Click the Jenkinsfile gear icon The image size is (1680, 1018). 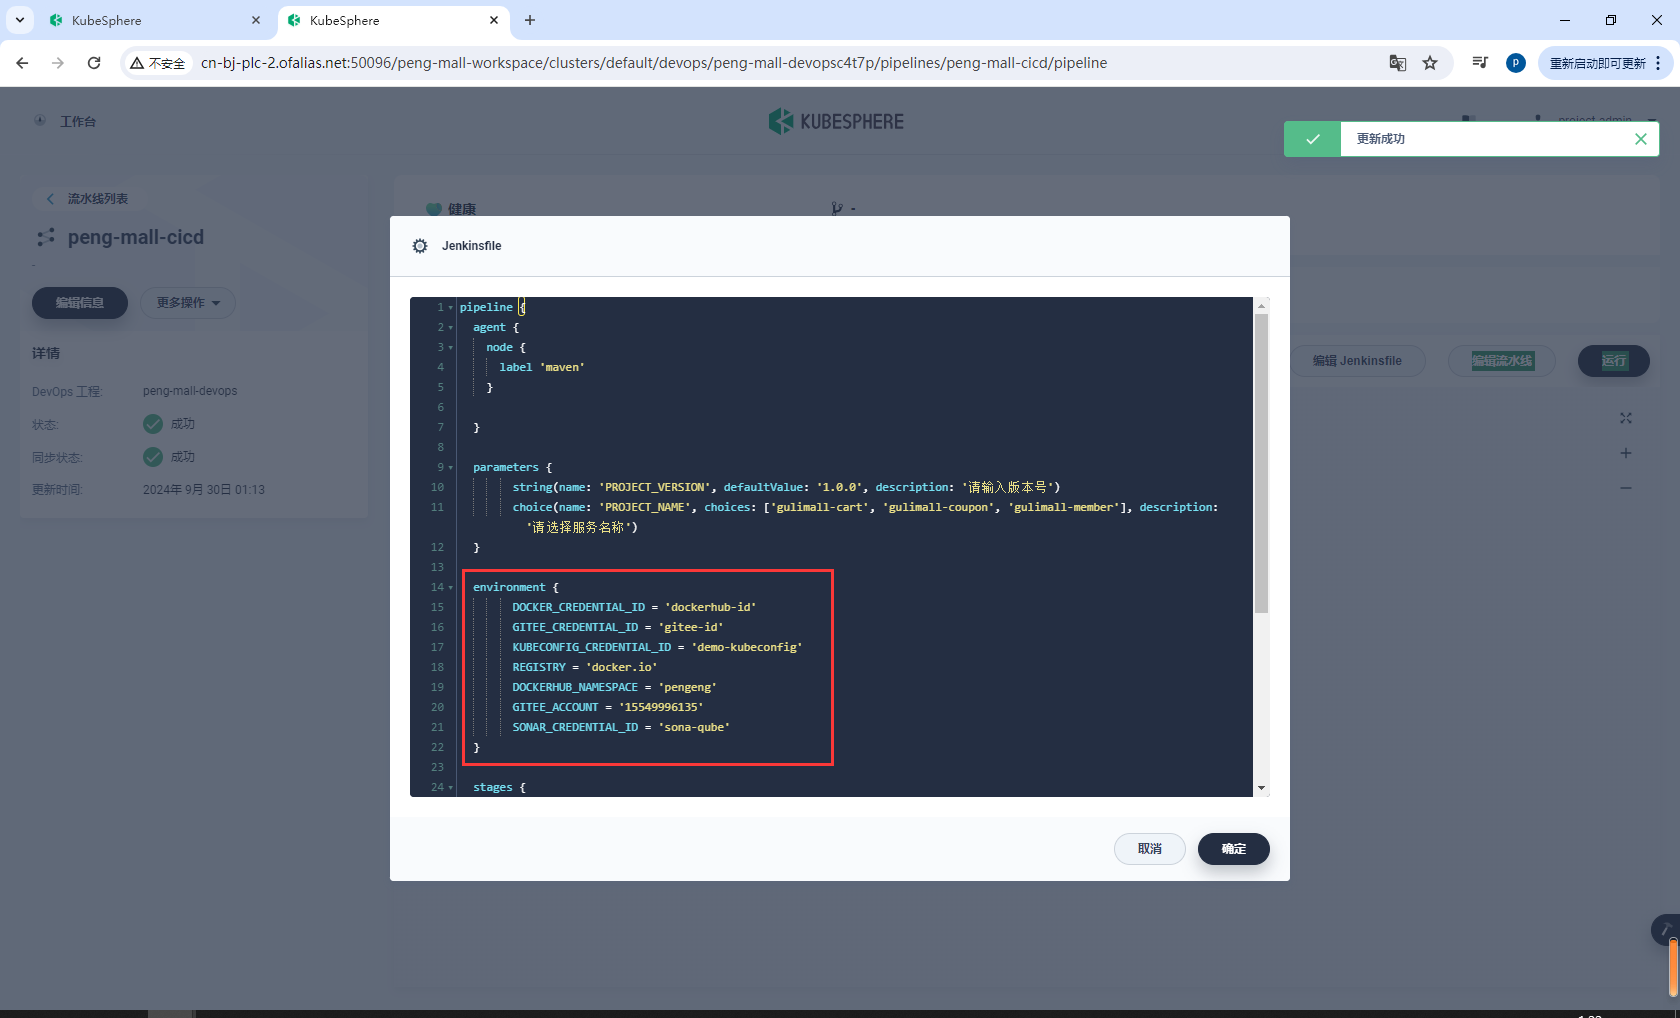point(420,246)
